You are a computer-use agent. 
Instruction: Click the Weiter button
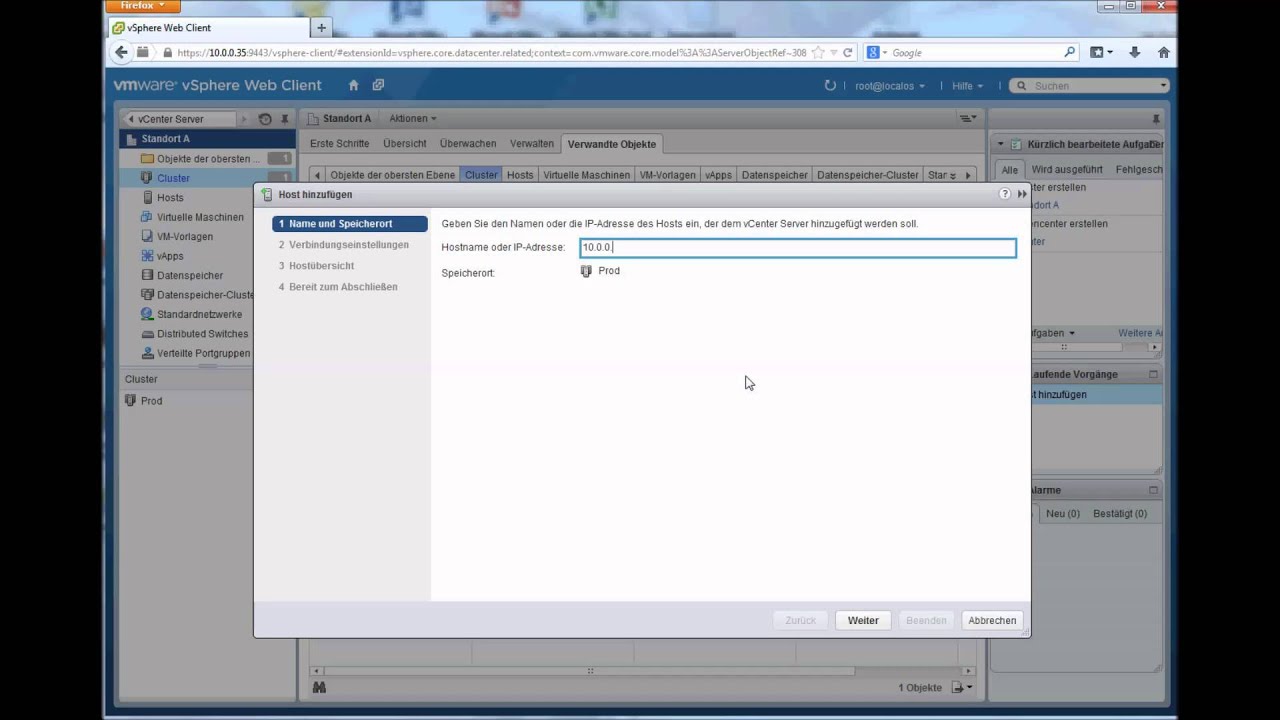coord(863,621)
